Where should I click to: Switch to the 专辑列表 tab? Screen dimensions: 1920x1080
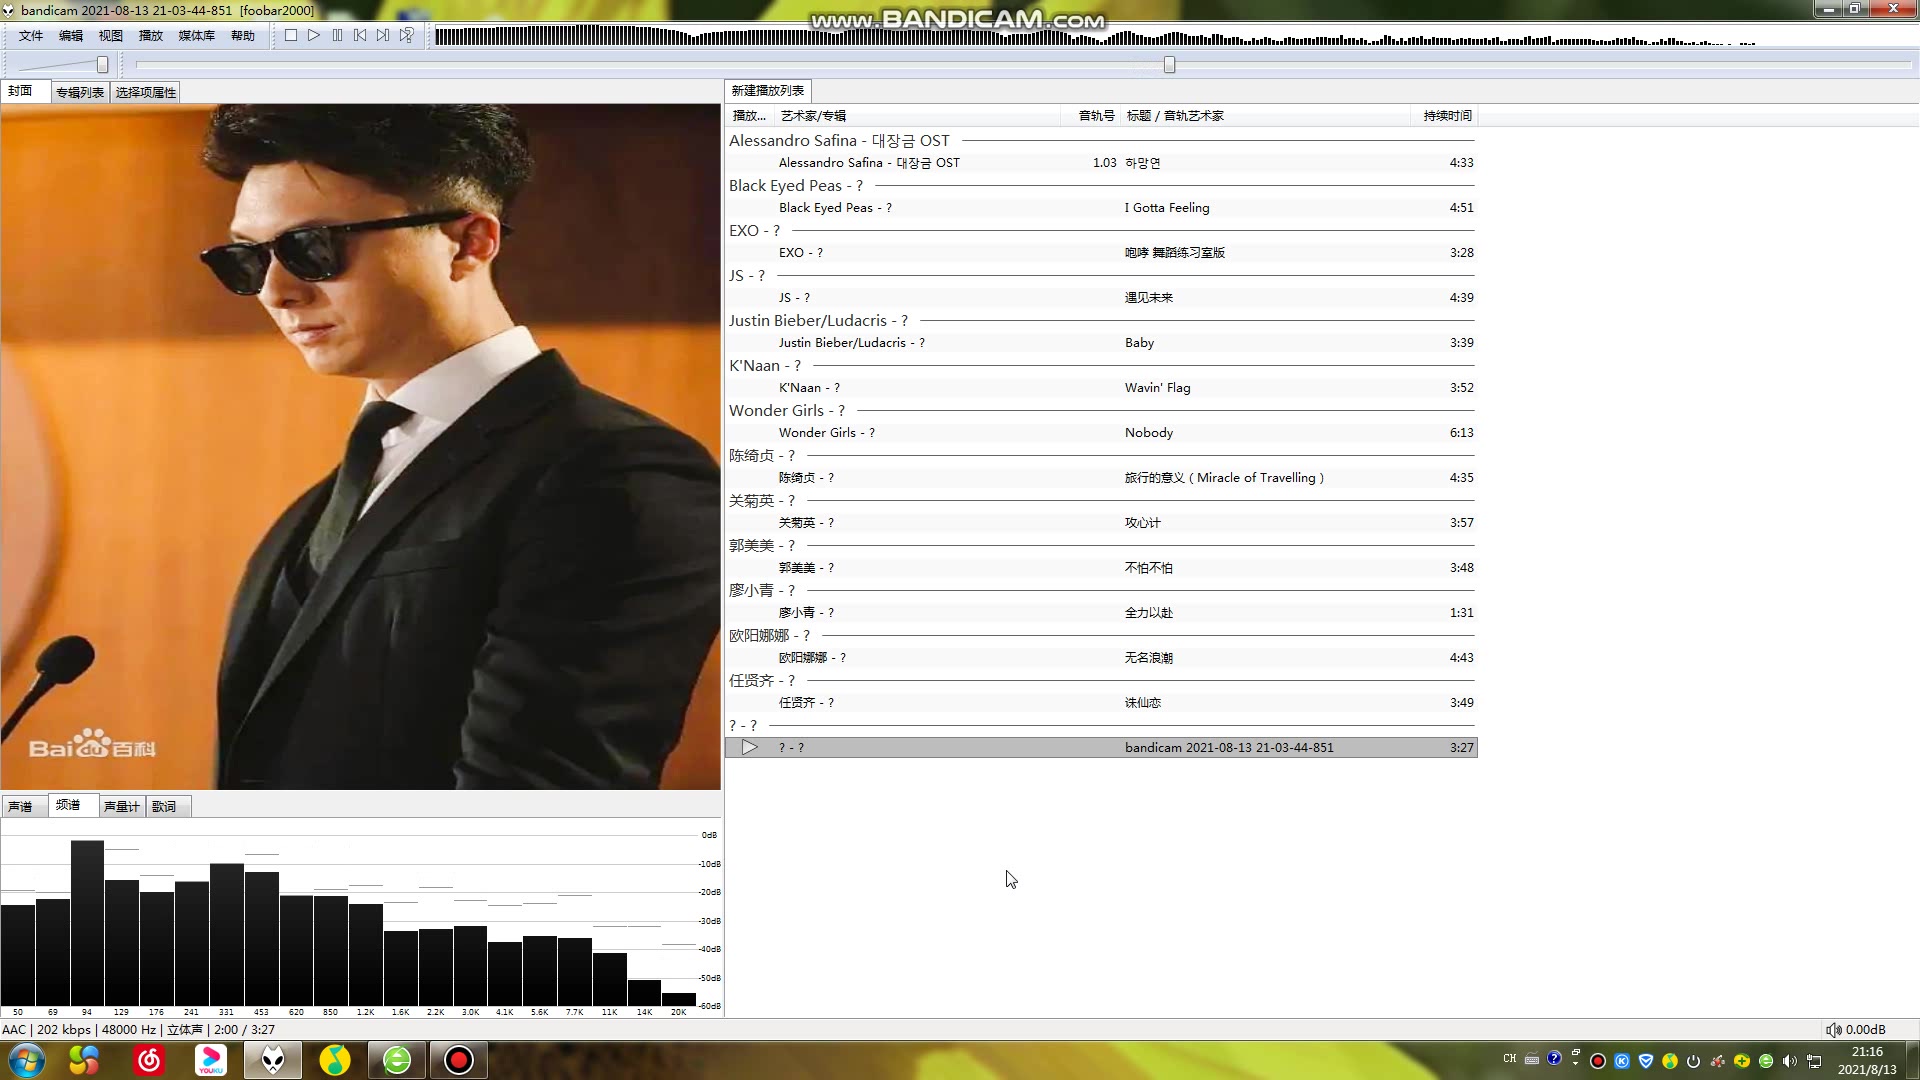pyautogui.click(x=80, y=92)
